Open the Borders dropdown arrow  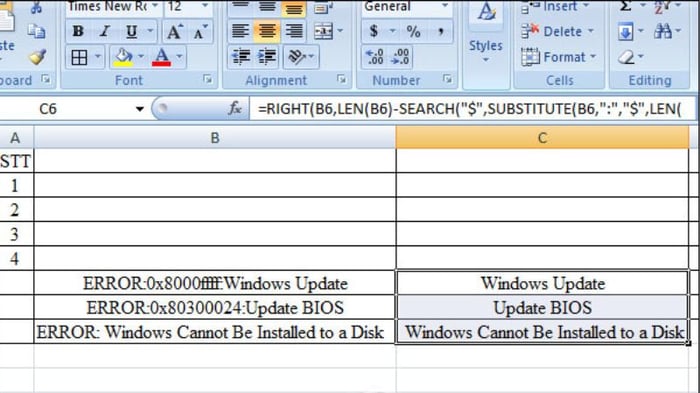pyautogui.click(x=98, y=57)
